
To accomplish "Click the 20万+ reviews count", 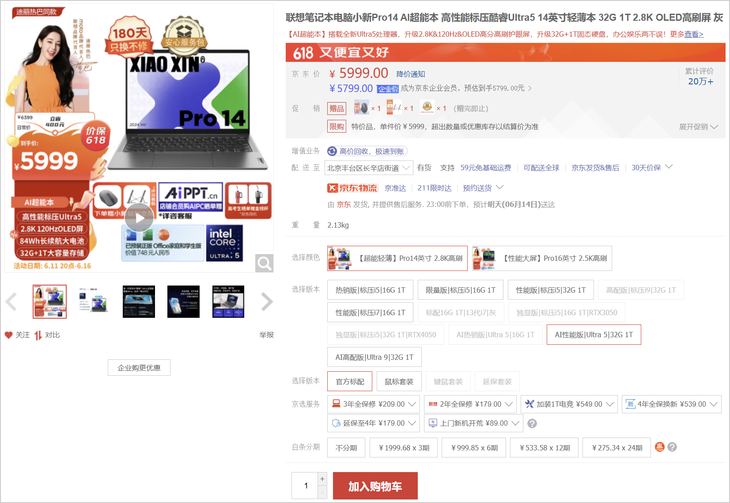I will (700, 82).
